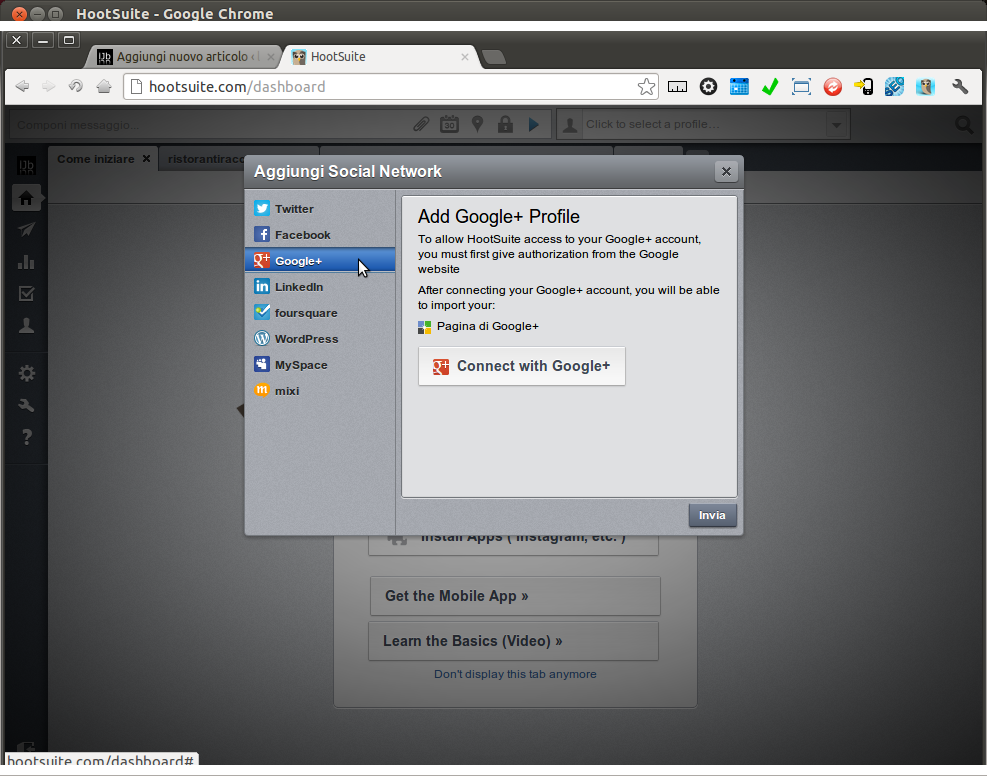Open HootSuite search magnifier icon
Screen dimensions: 987x776
coord(964,125)
